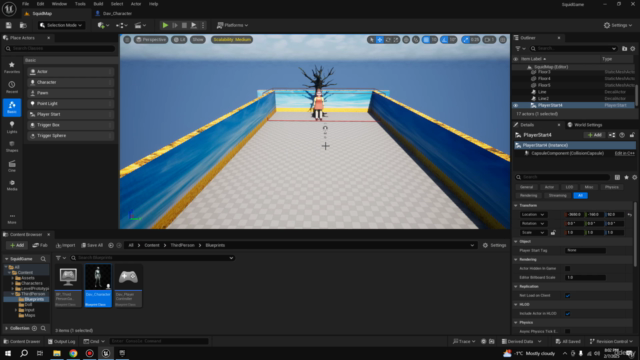Toggle Async Physics Tick Enabled checkbox
The width and height of the screenshot is (640, 360).
pyautogui.click(x=567, y=331)
